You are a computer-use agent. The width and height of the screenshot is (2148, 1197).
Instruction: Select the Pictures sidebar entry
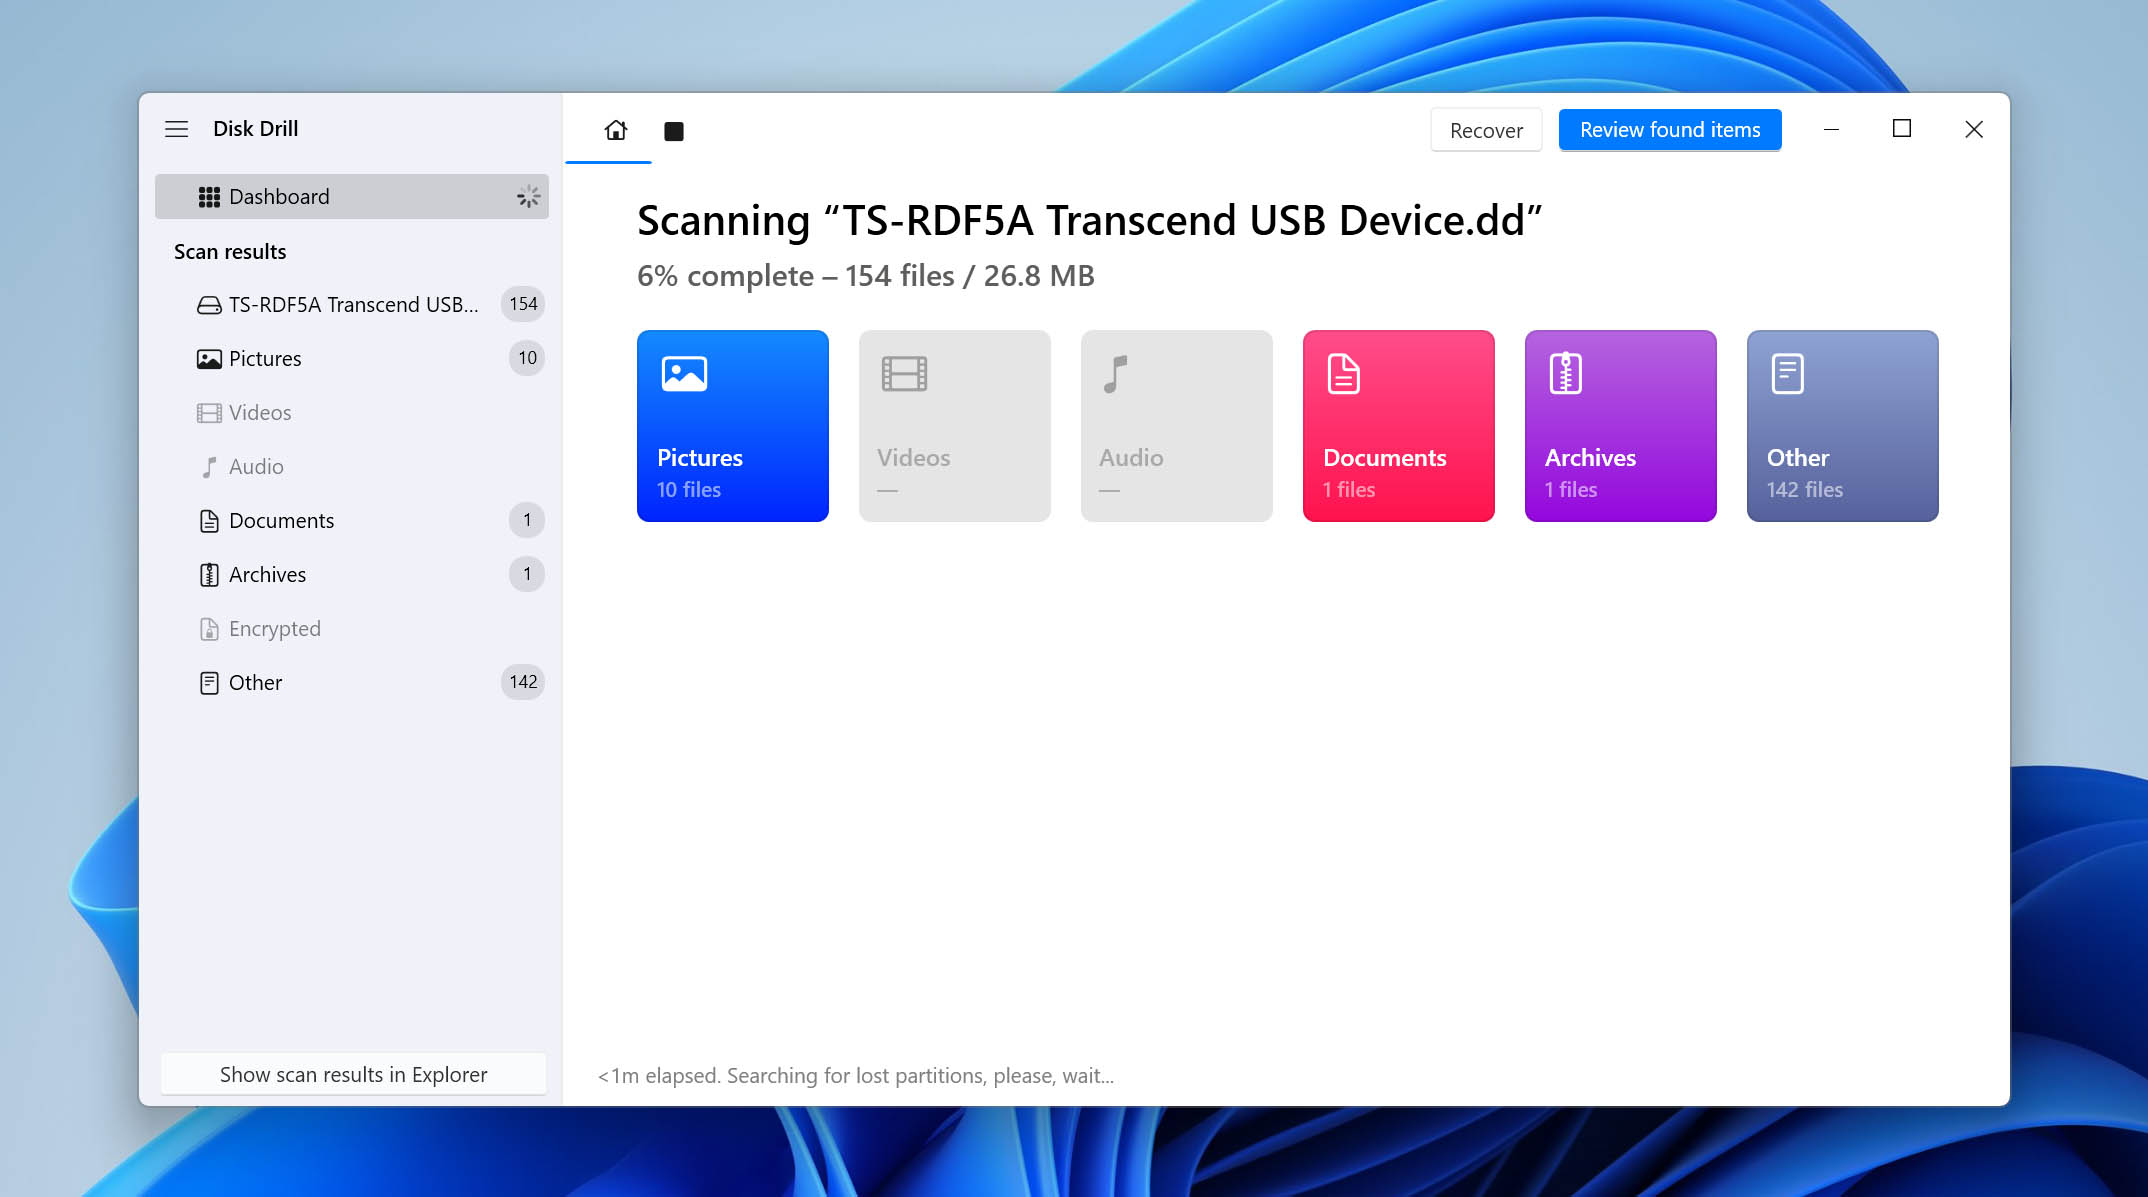click(352, 359)
